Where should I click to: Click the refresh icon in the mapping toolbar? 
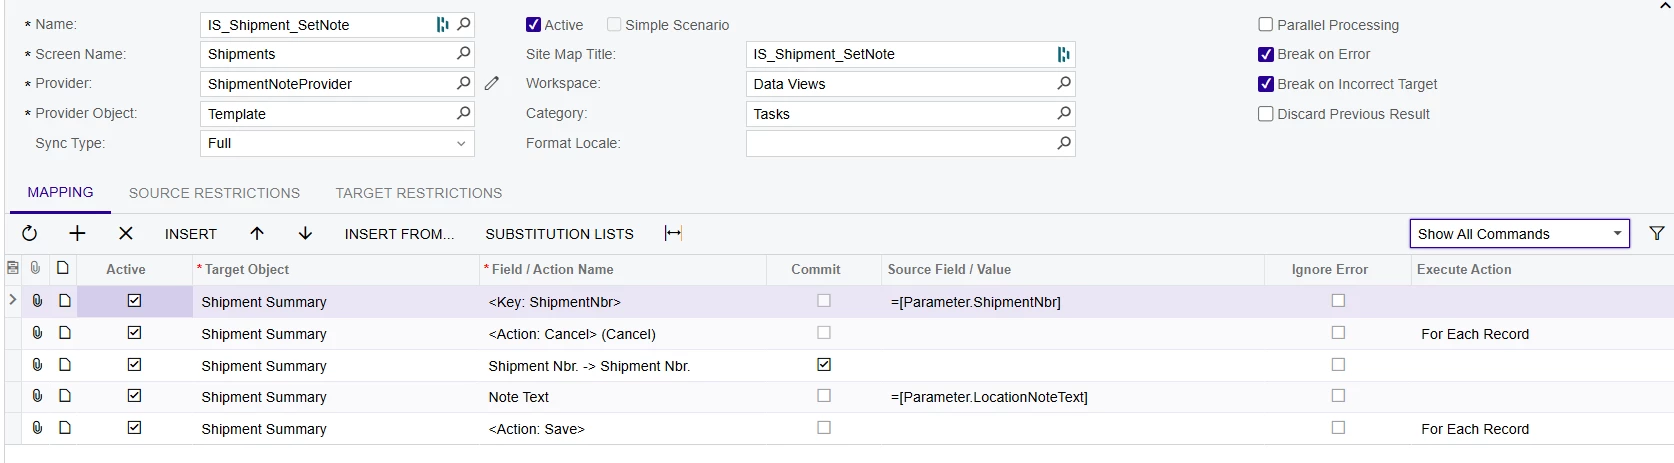pyautogui.click(x=30, y=234)
